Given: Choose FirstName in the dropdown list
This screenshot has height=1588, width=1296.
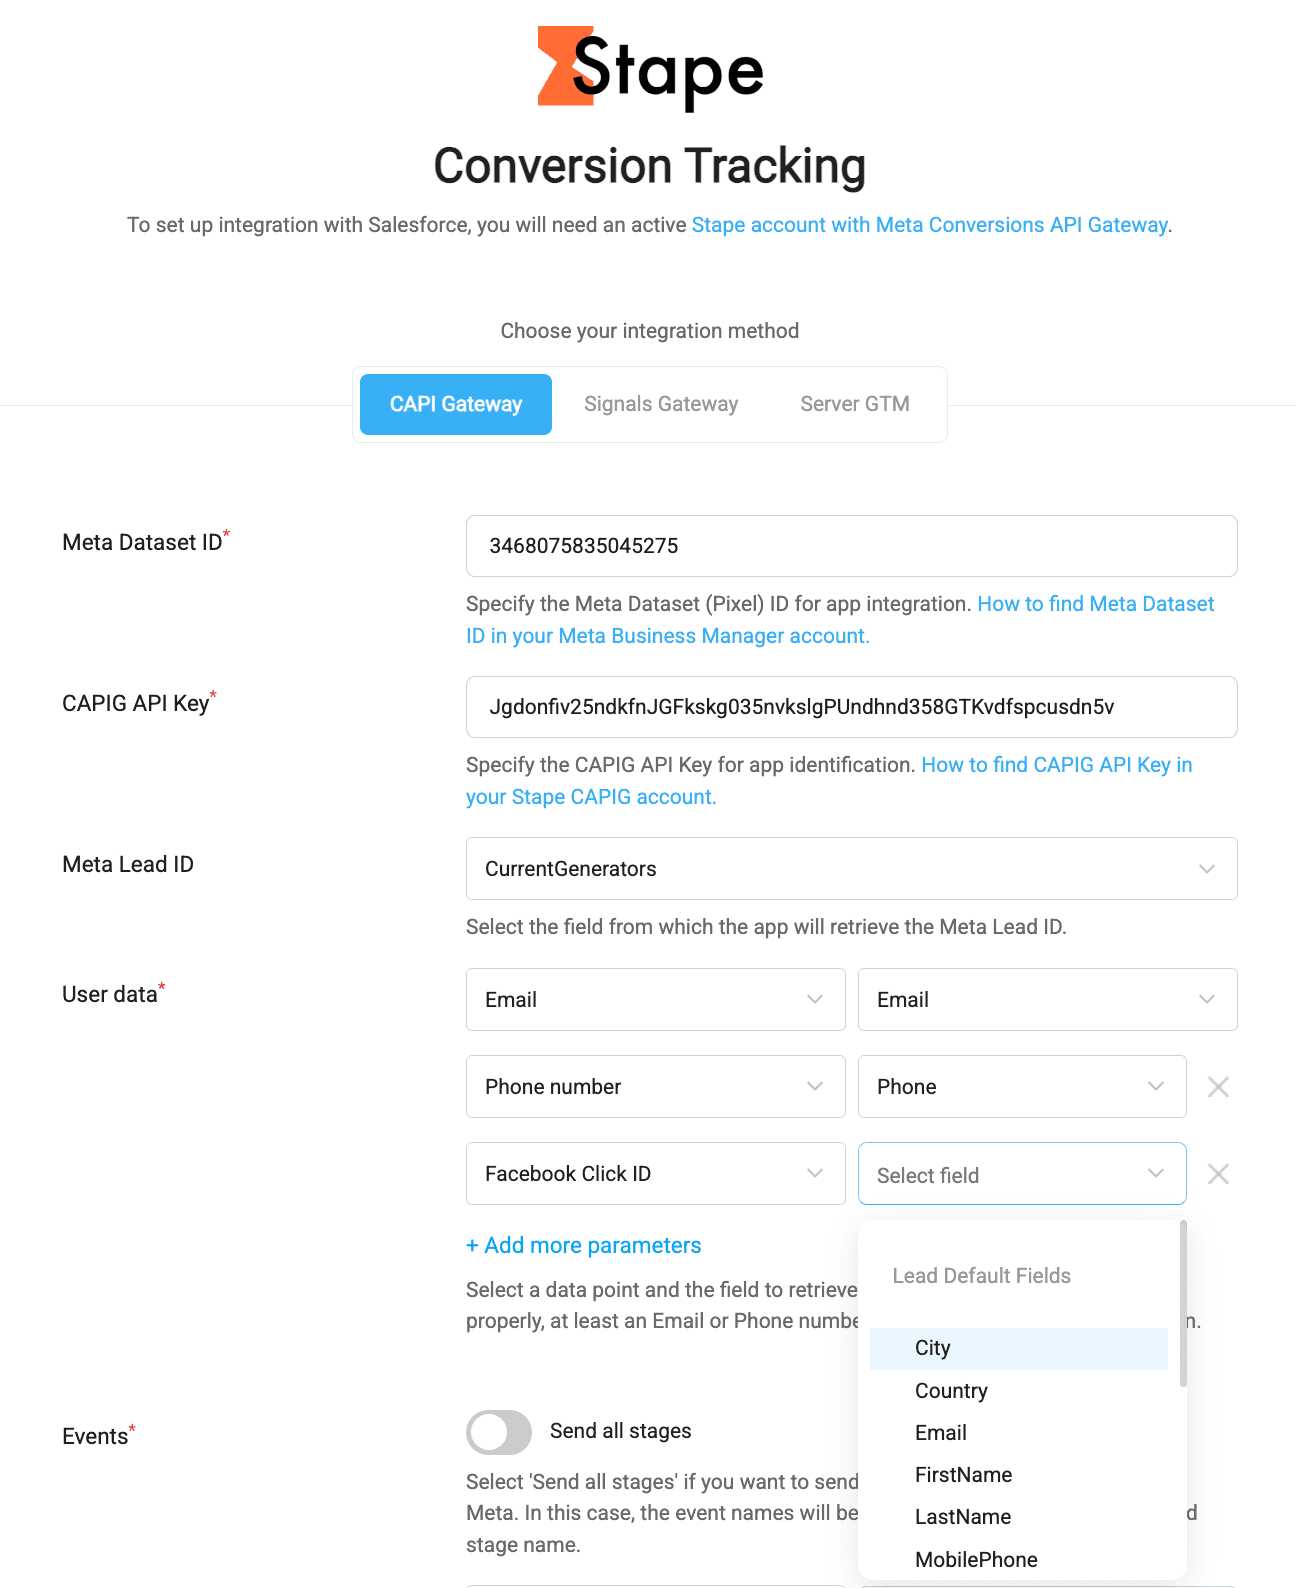Looking at the screenshot, I should click(x=963, y=1475).
